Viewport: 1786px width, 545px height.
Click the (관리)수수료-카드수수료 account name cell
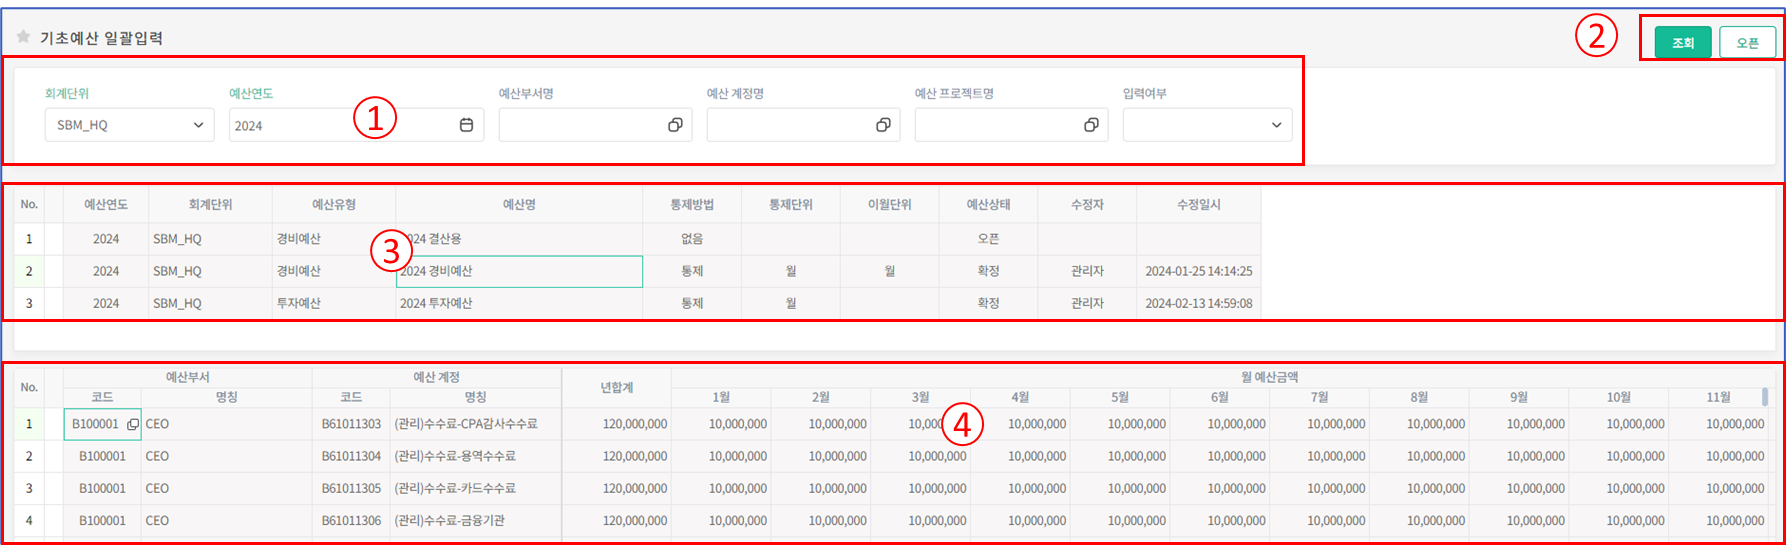(x=474, y=488)
